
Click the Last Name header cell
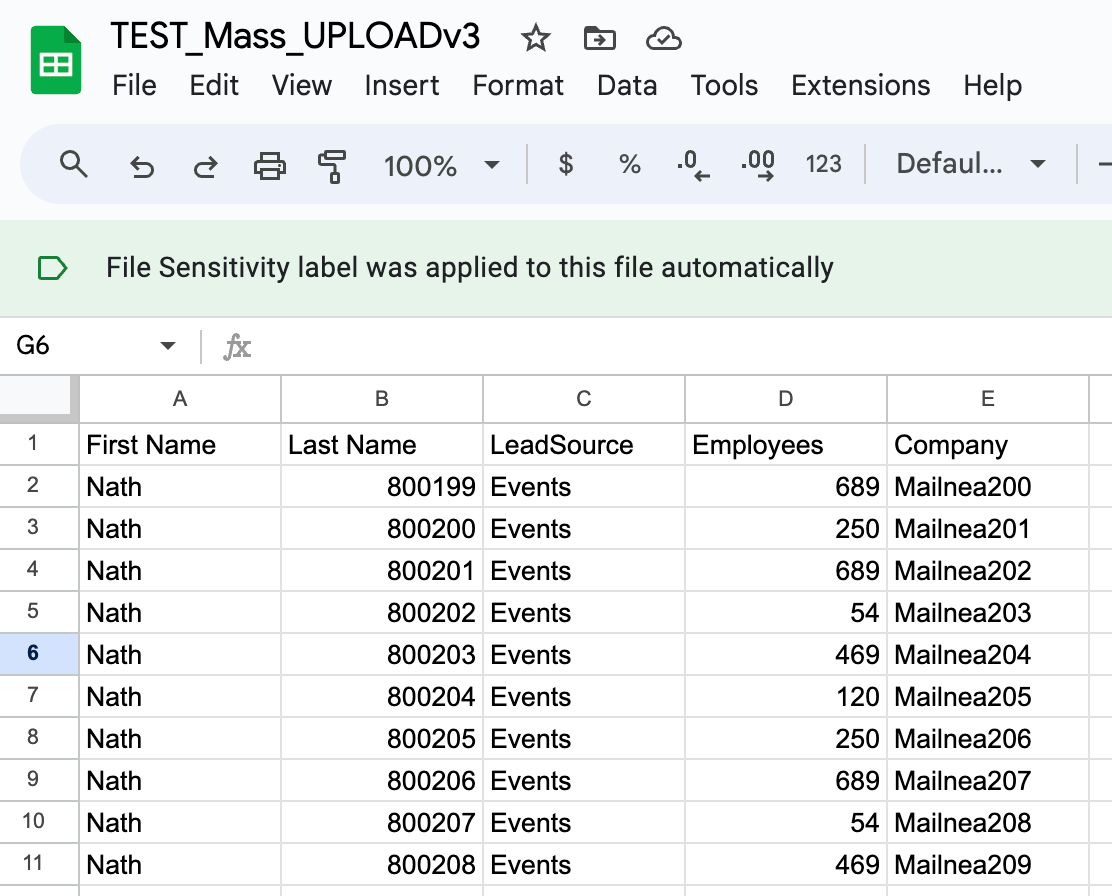click(x=382, y=445)
